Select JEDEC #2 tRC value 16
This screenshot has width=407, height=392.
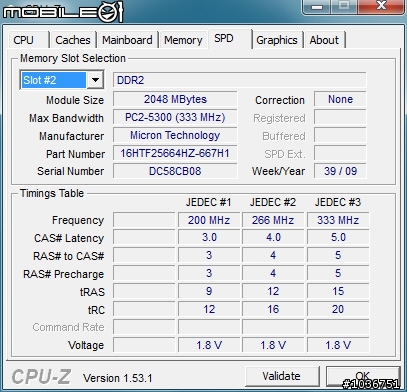click(x=273, y=309)
